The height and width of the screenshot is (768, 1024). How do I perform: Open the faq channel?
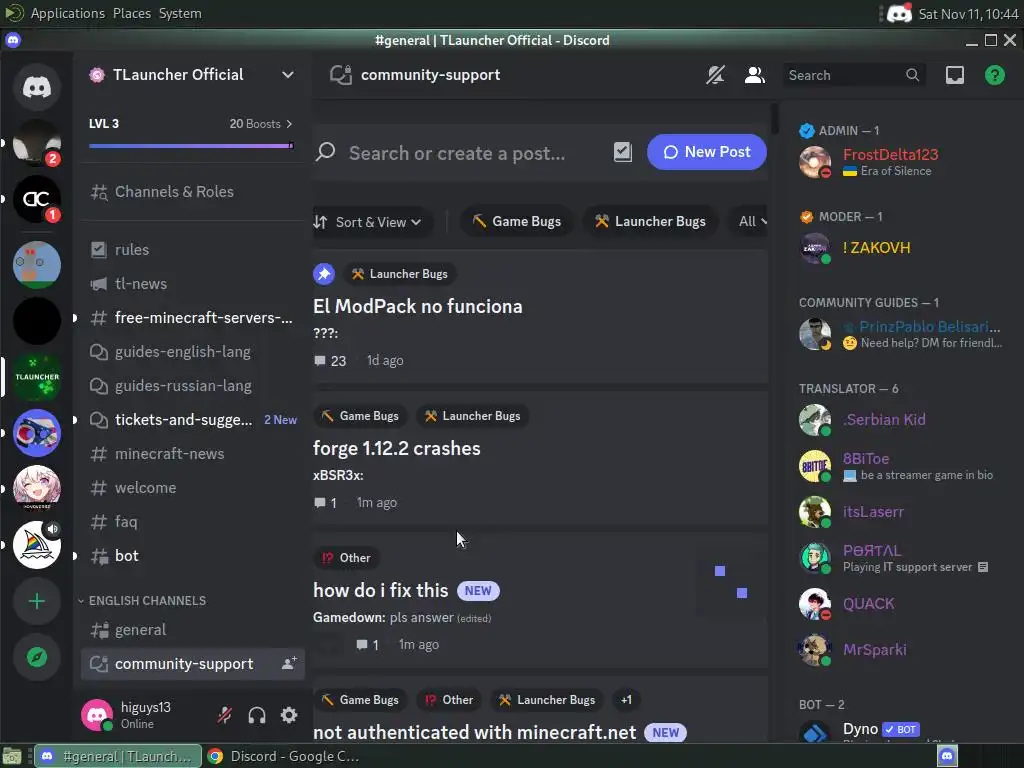192,522
